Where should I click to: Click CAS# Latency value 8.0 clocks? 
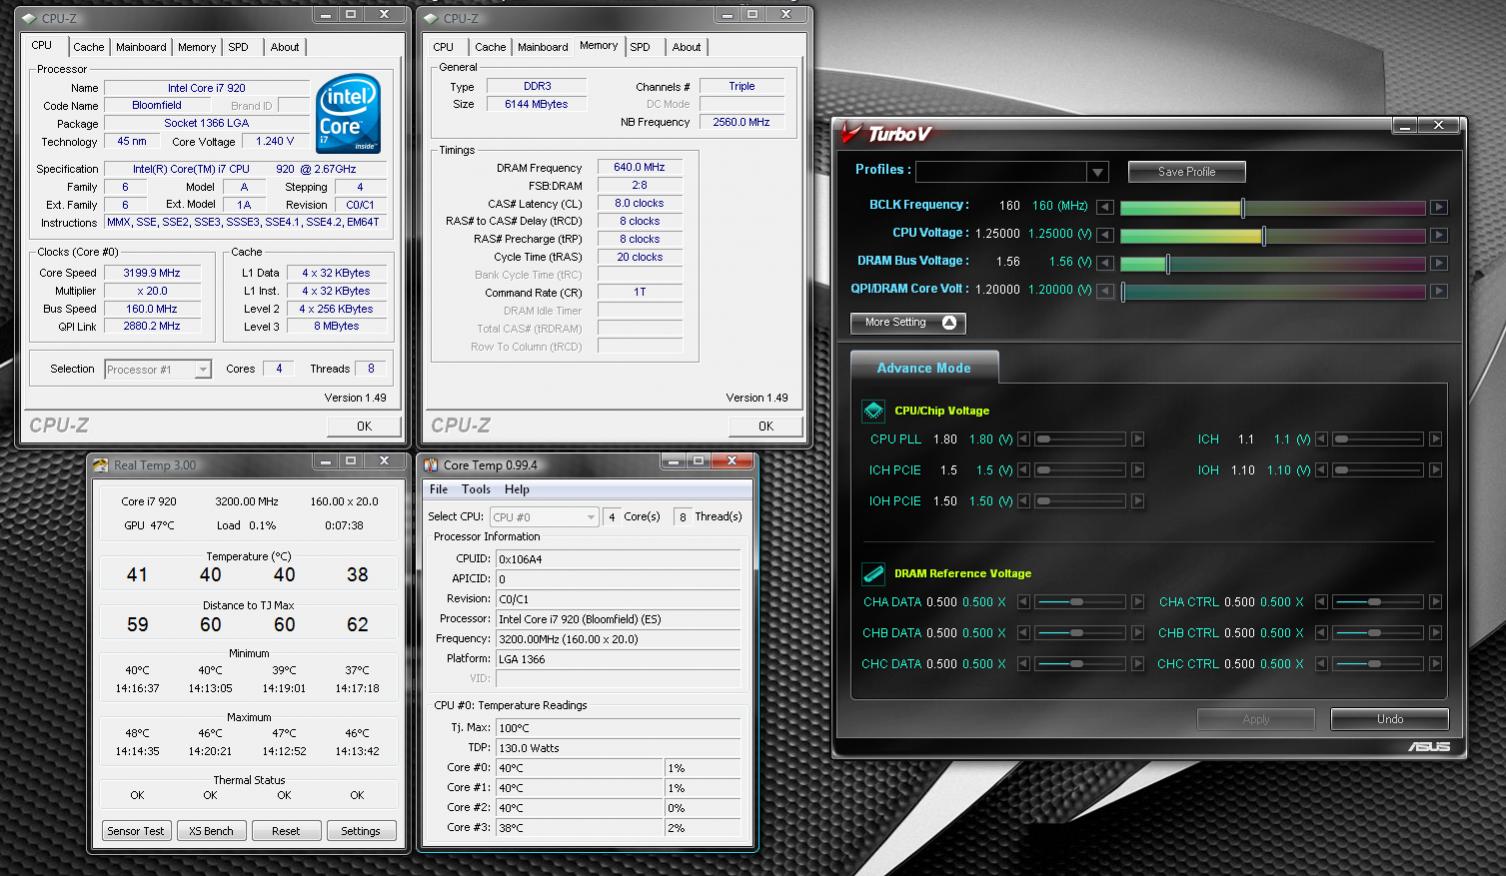coord(639,203)
